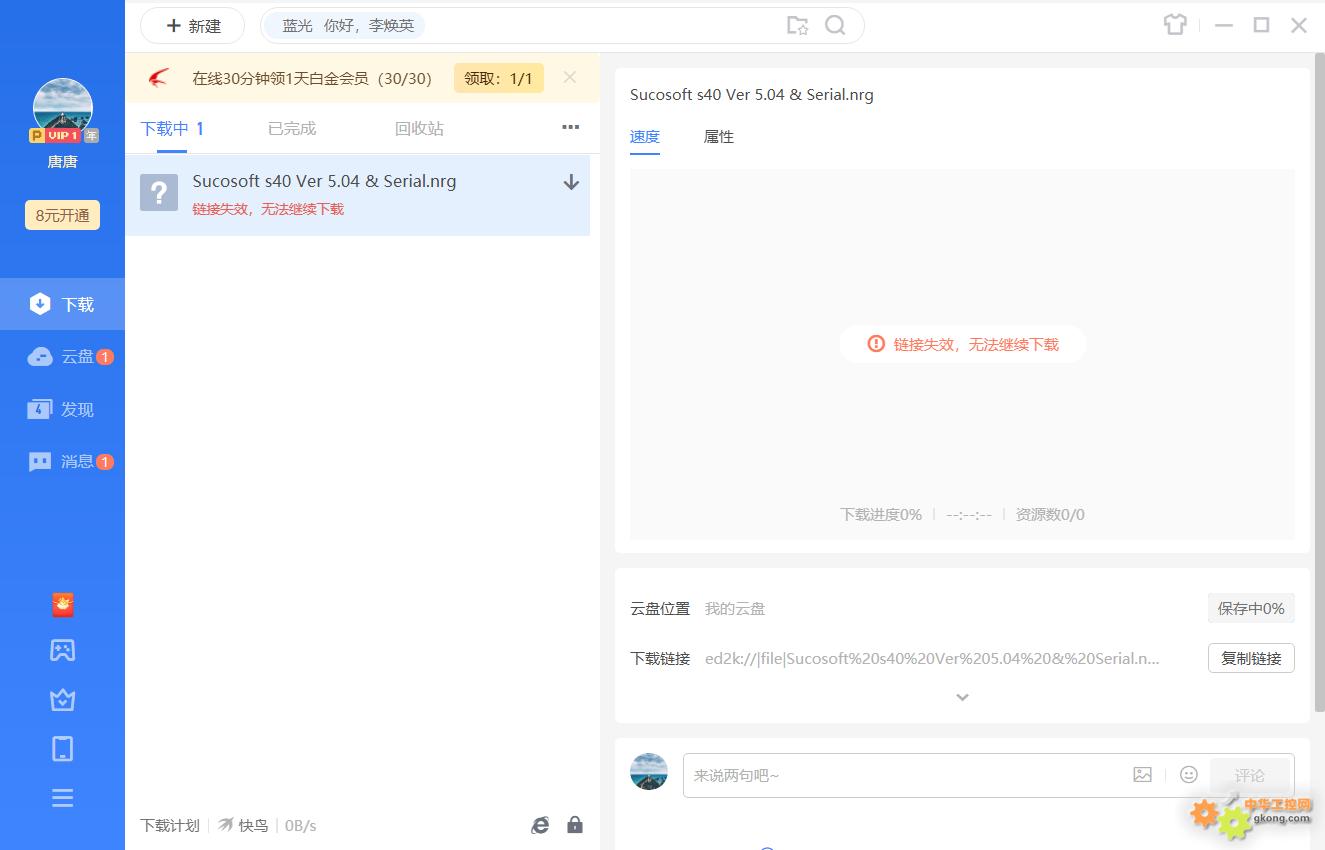Open the 消息 messages section

coord(62,461)
